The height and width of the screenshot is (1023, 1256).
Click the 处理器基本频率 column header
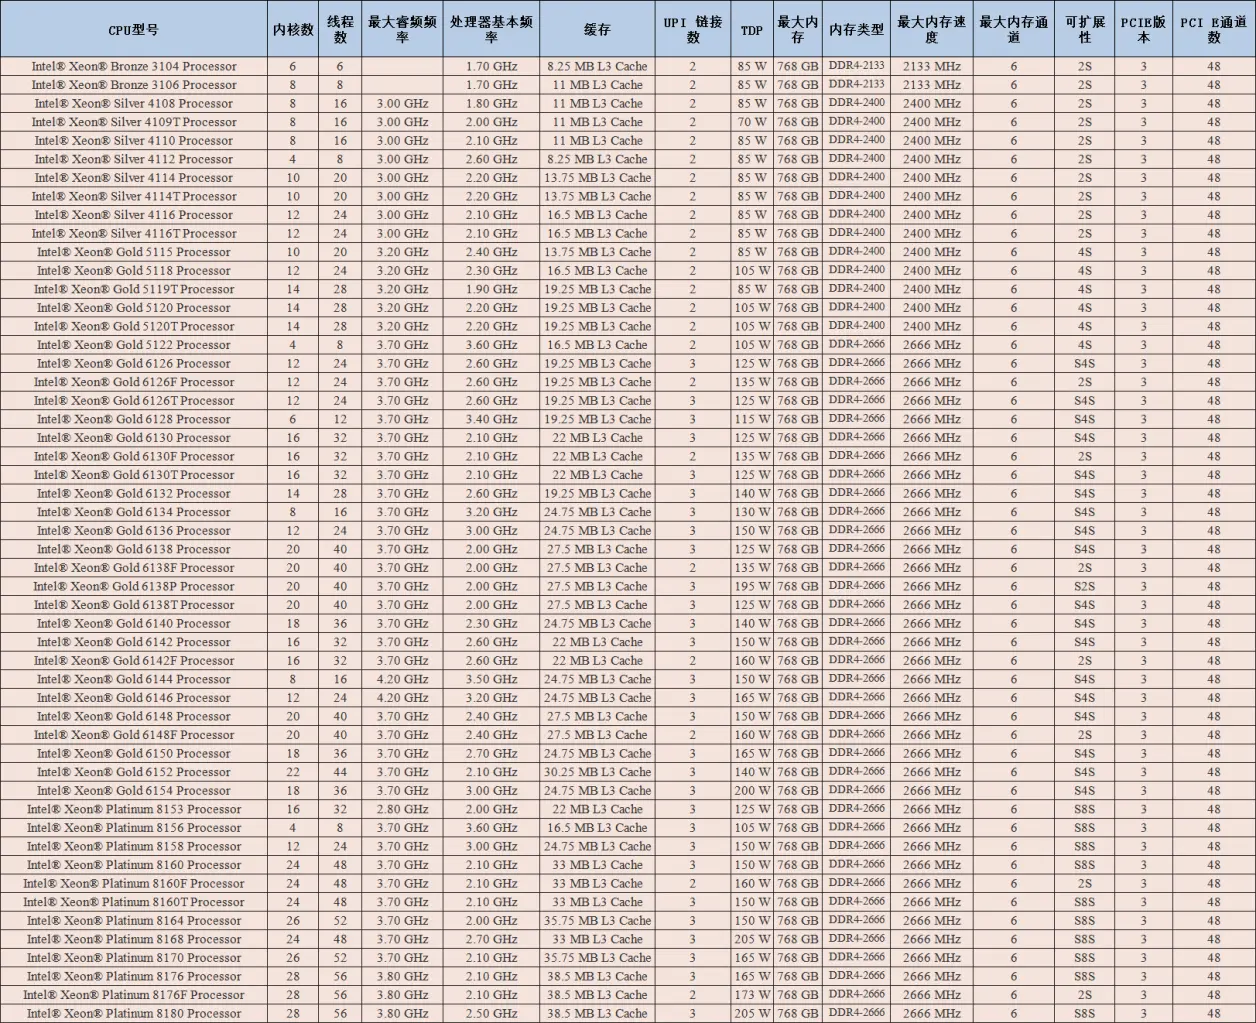tap(491, 29)
